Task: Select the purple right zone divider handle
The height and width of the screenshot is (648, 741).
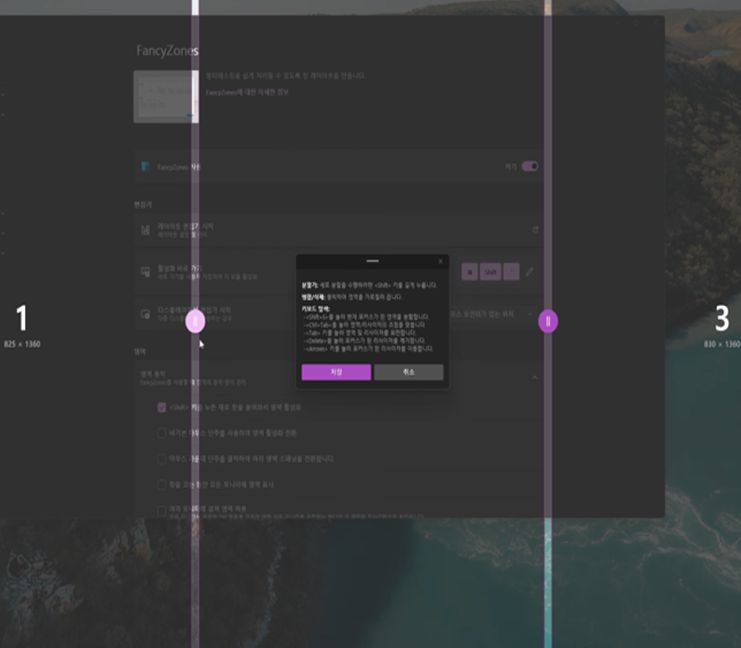Action: tap(548, 321)
